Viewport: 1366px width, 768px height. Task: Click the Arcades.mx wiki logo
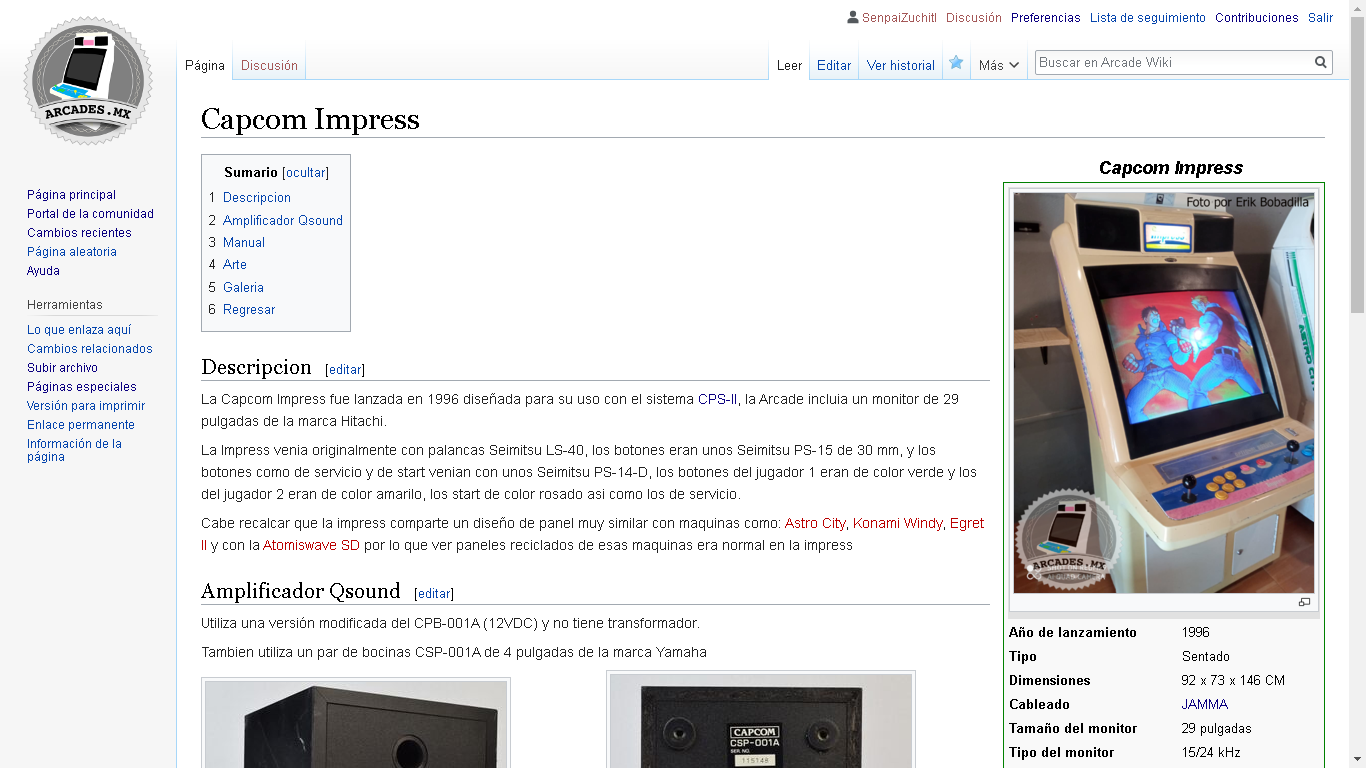[88, 82]
